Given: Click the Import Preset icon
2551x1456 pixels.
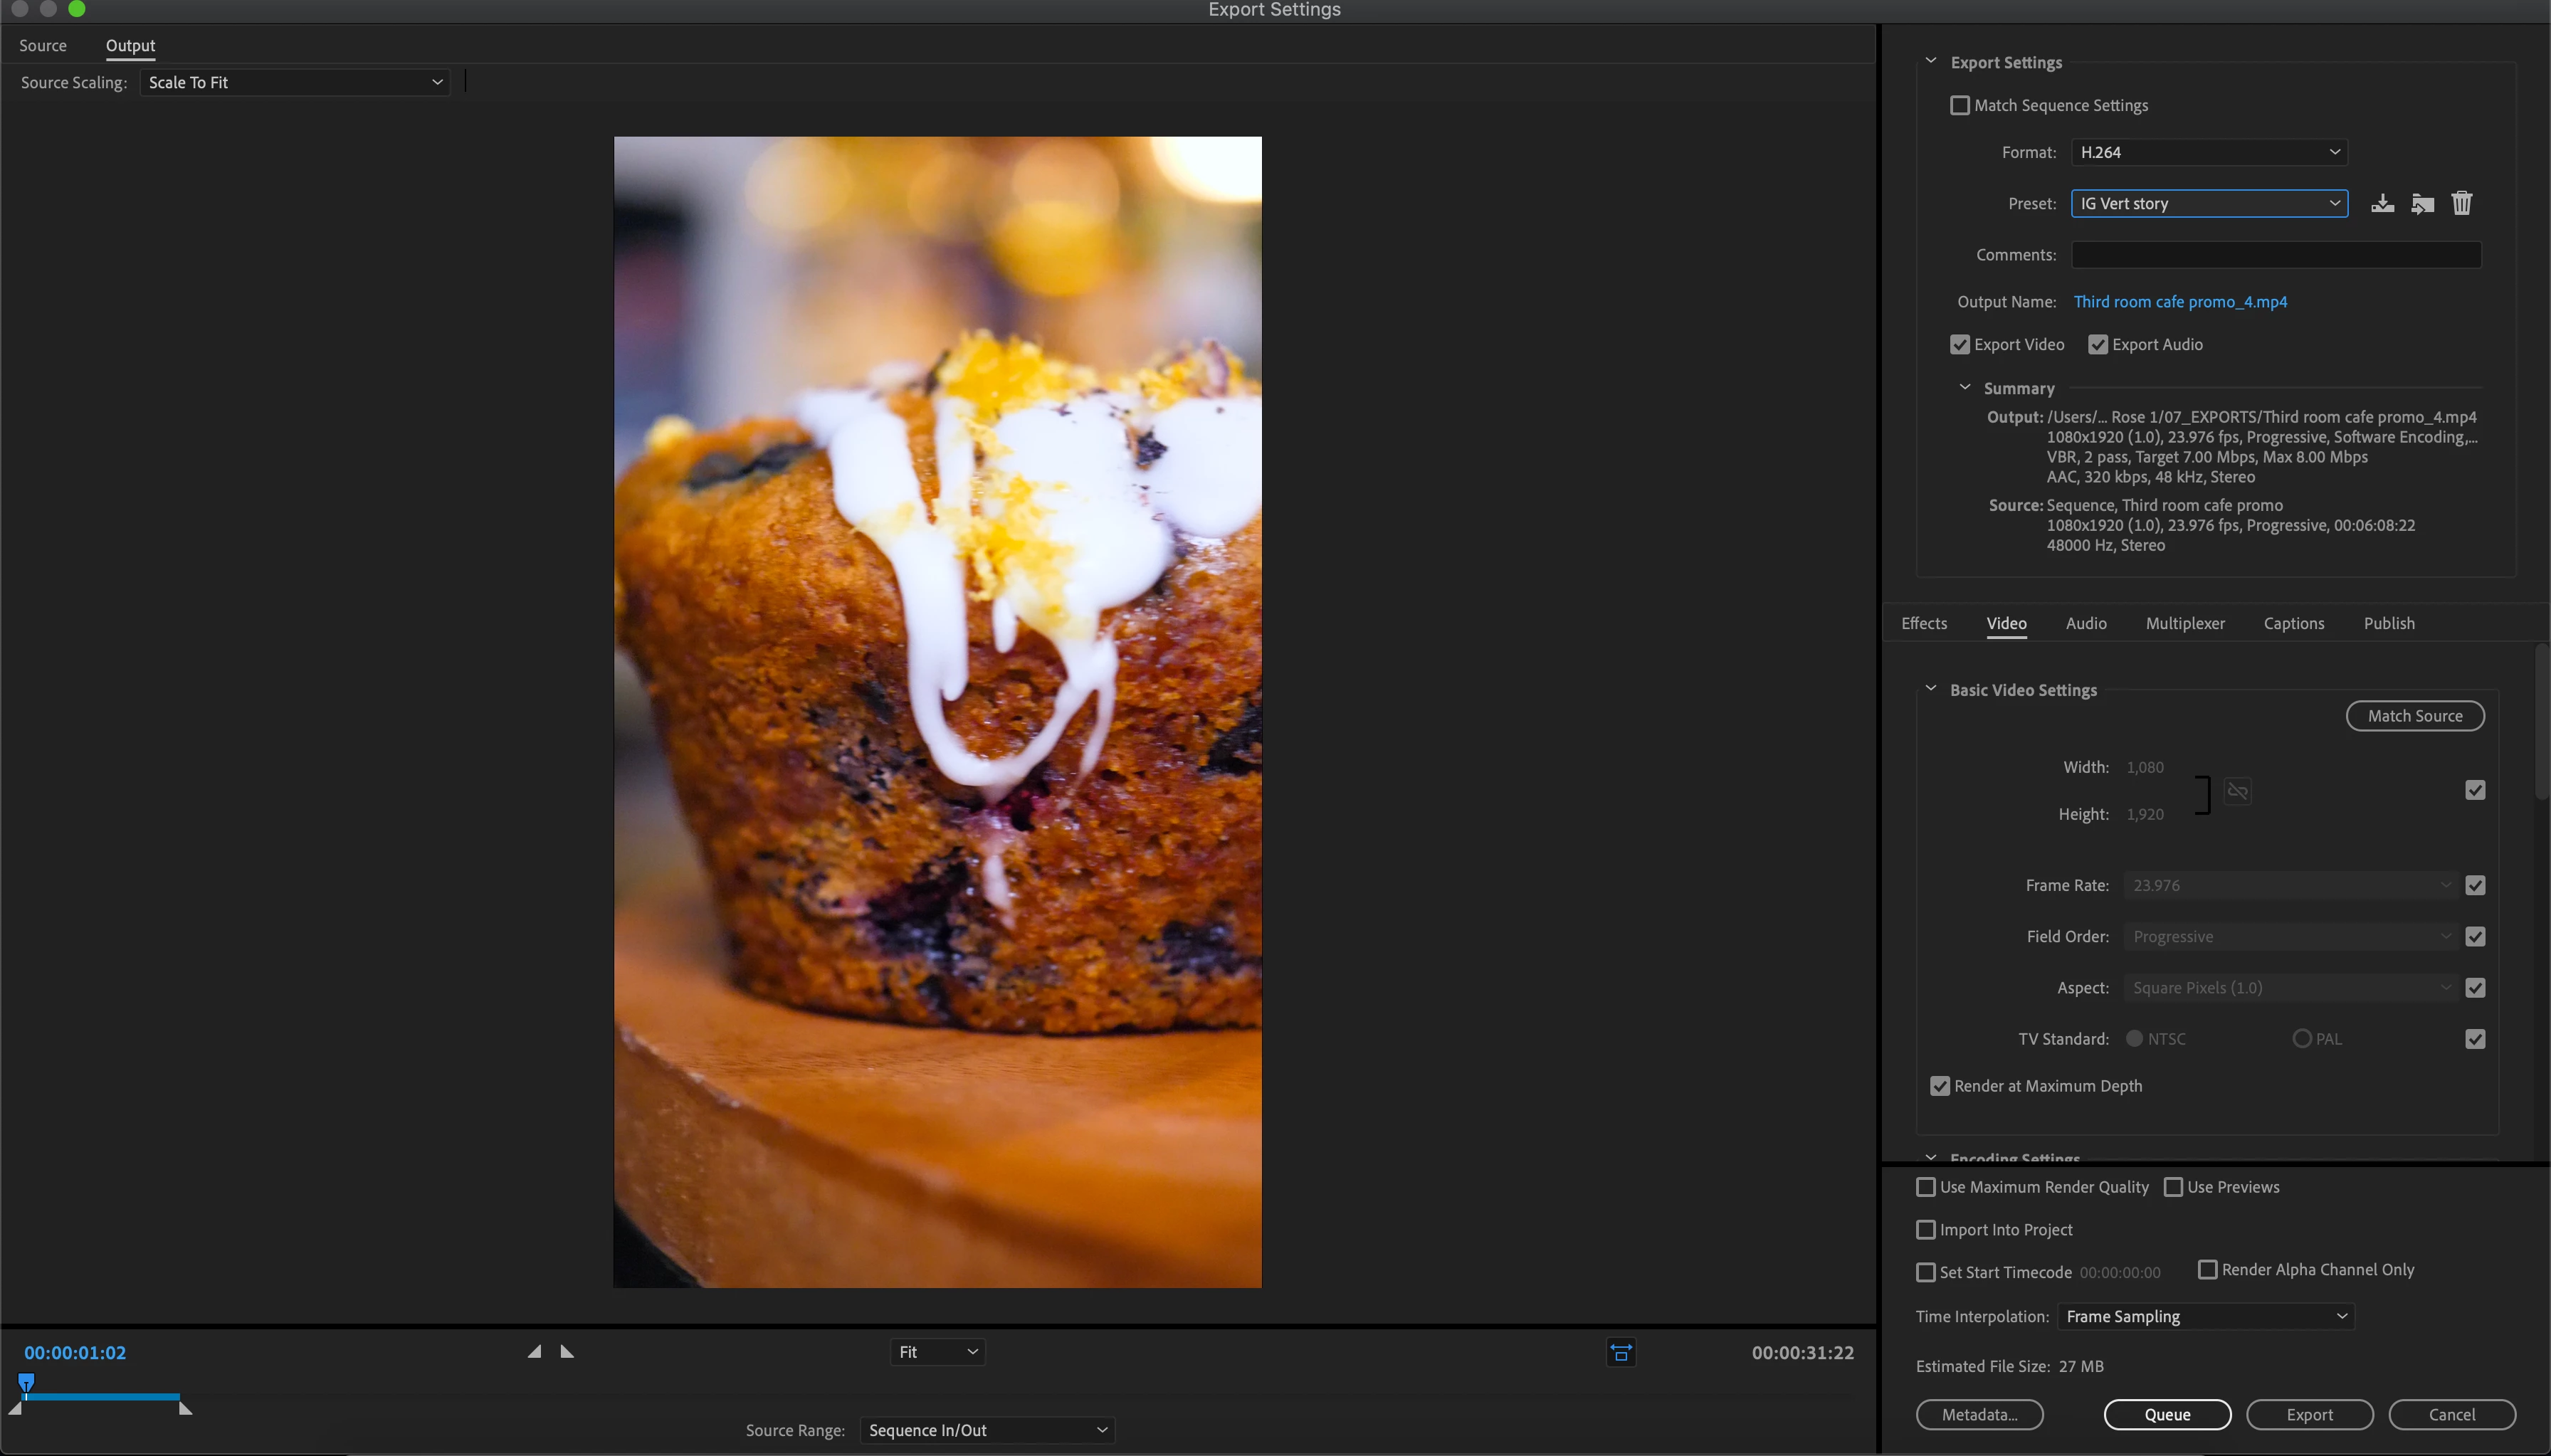Looking at the screenshot, I should point(2422,204).
